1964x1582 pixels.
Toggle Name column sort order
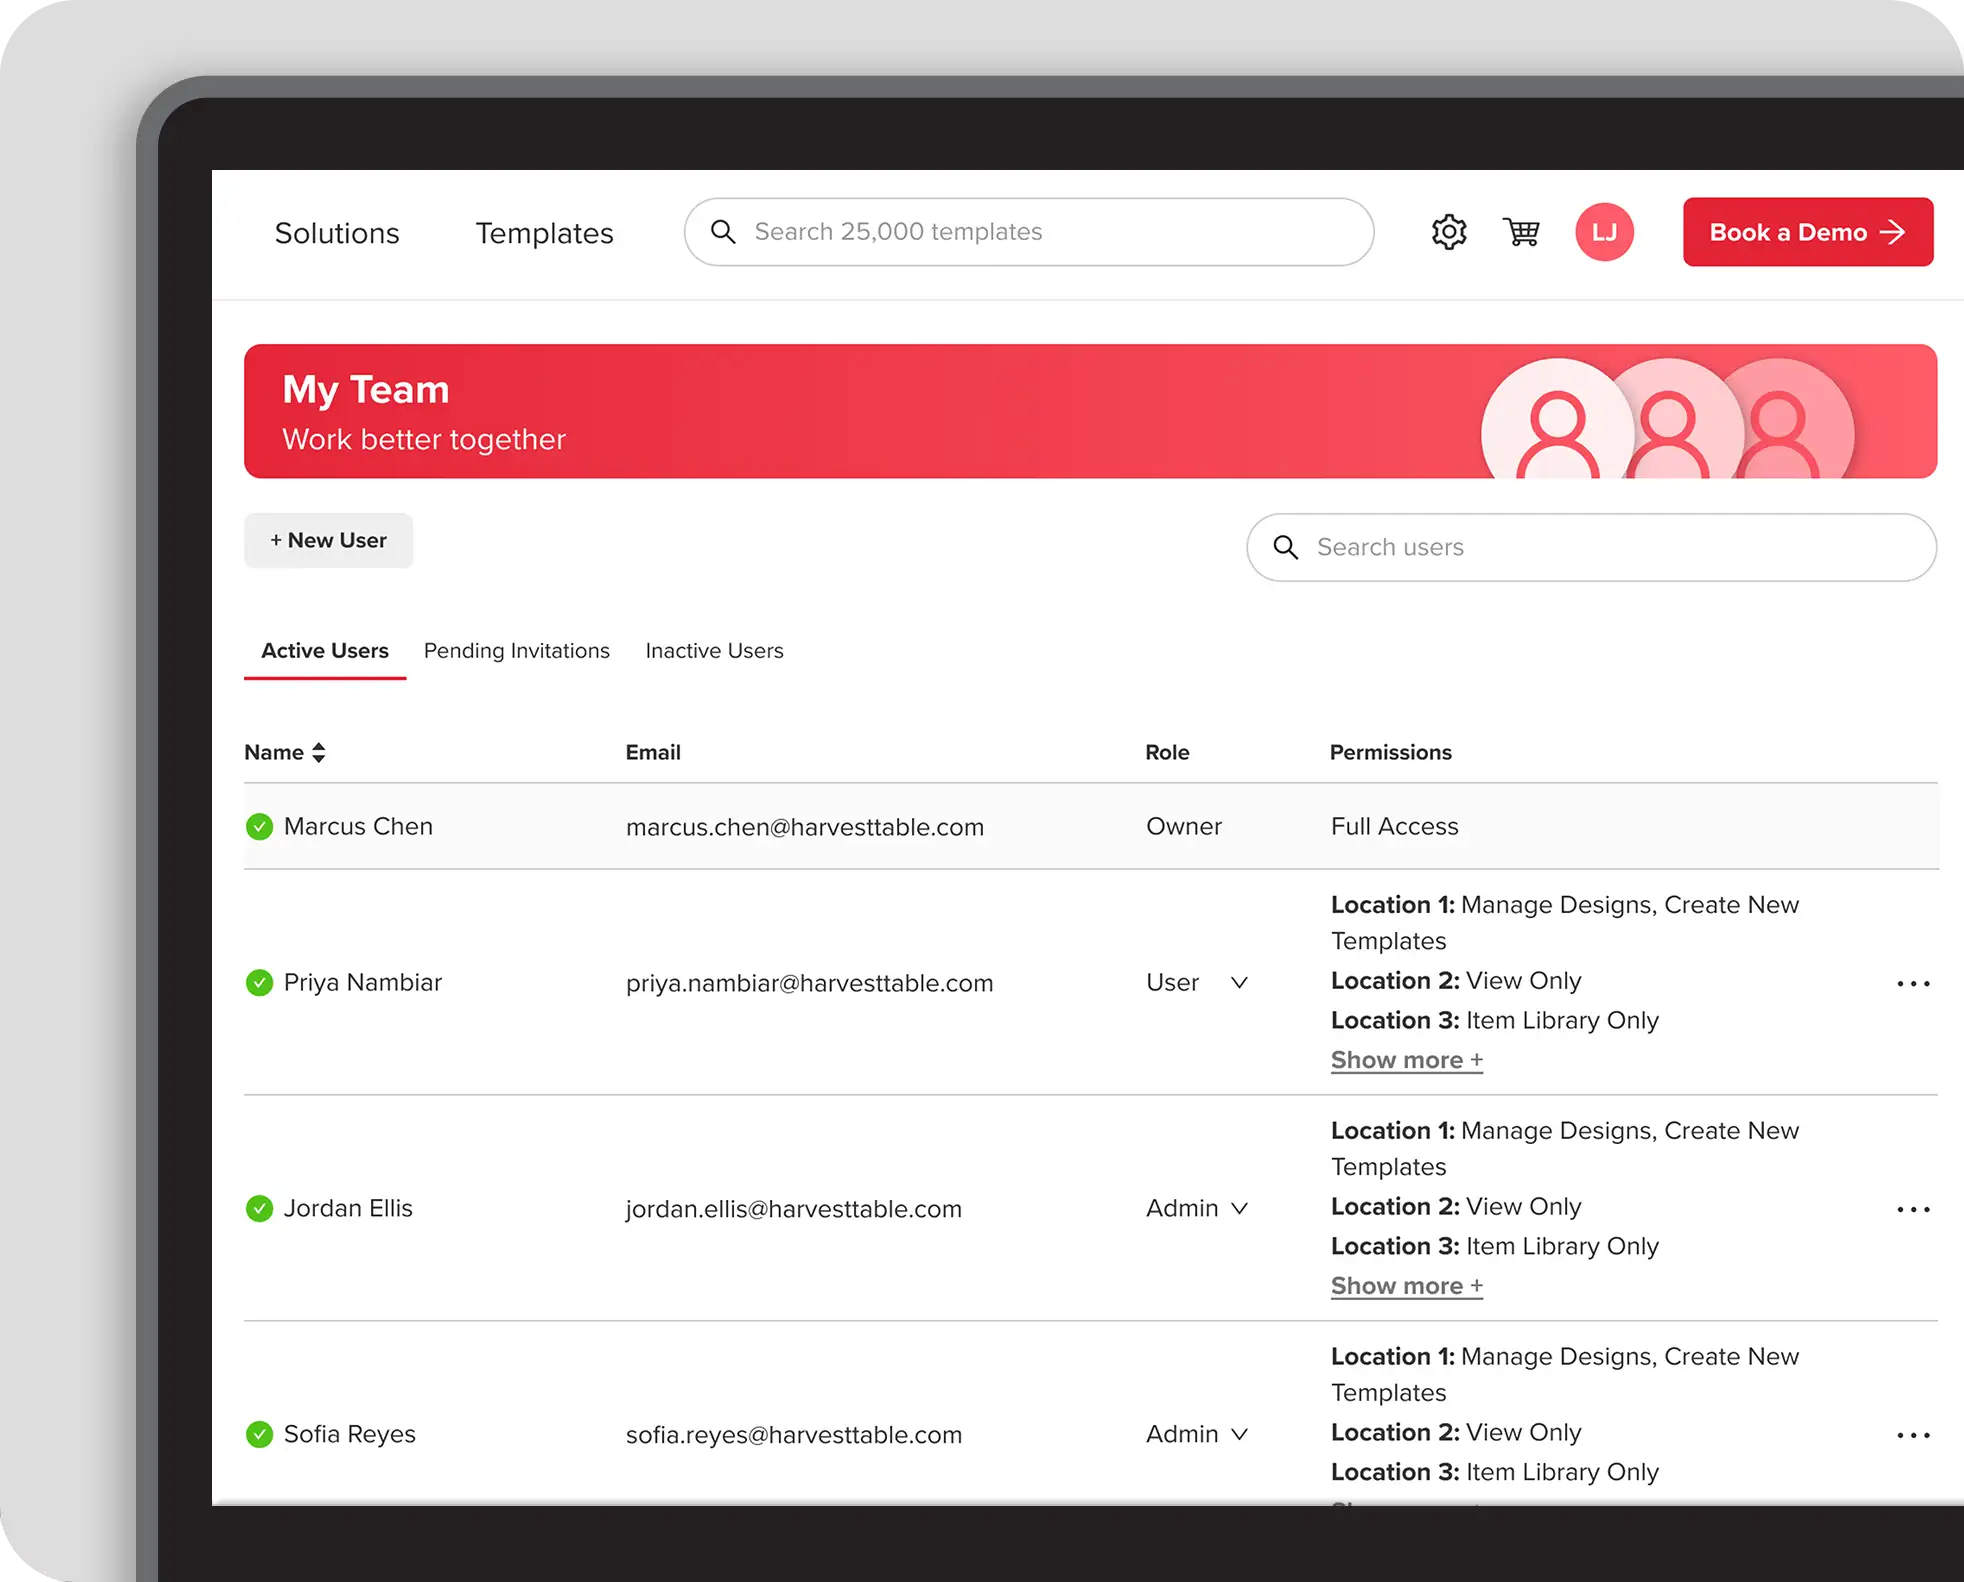tap(318, 752)
